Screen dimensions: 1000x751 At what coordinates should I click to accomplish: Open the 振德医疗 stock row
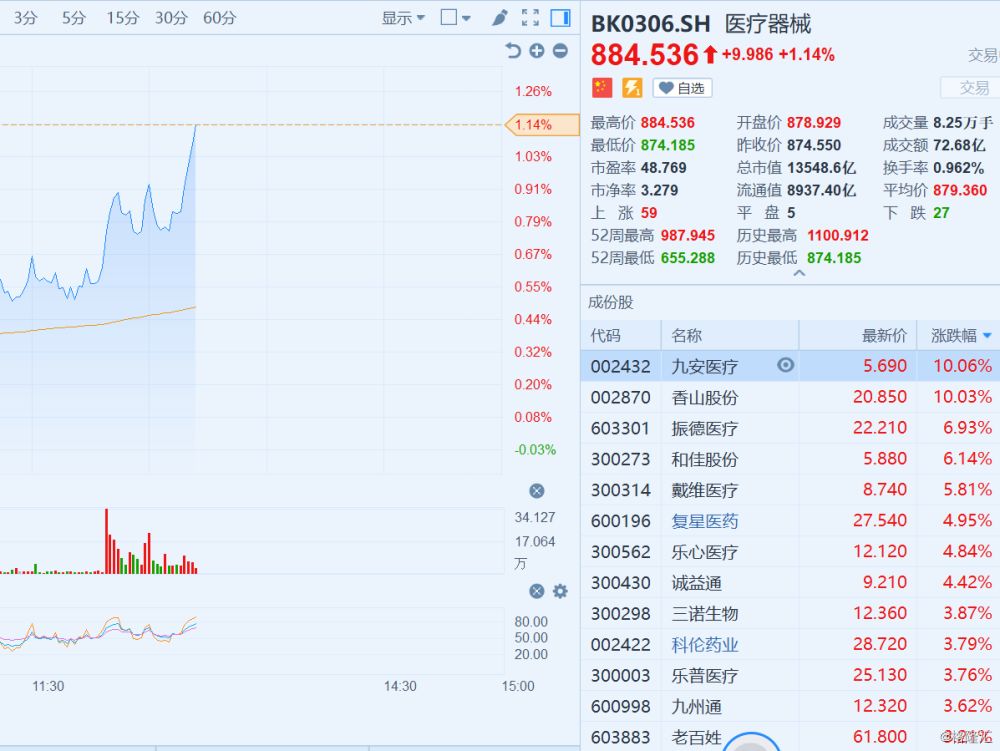pyautogui.click(x=790, y=428)
